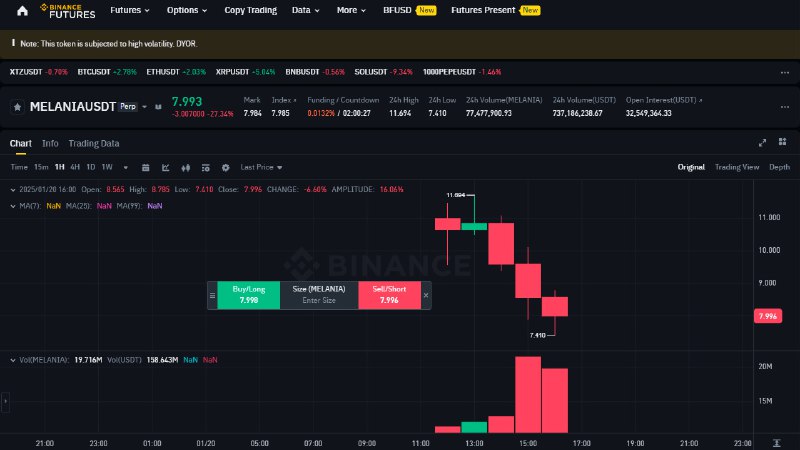The height and width of the screenshot is (450, 800).
Task: Open symbol header more options ellipsis
Action: tap(785, 107)
